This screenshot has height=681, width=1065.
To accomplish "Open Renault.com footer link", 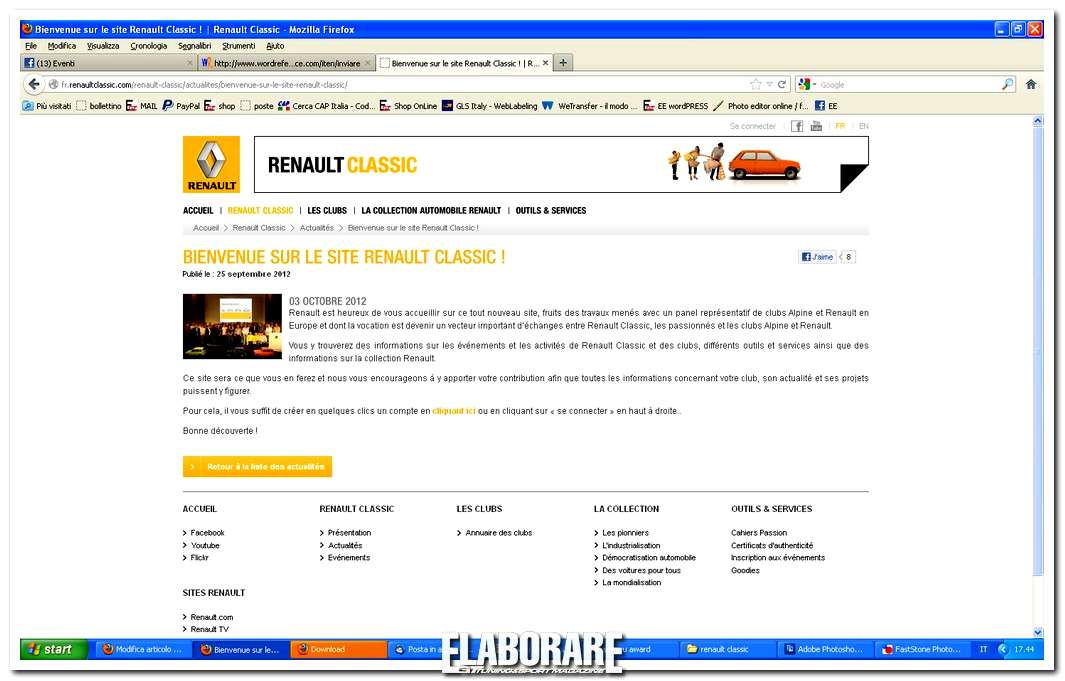I will pyautogui.click(x=211, y=617).
